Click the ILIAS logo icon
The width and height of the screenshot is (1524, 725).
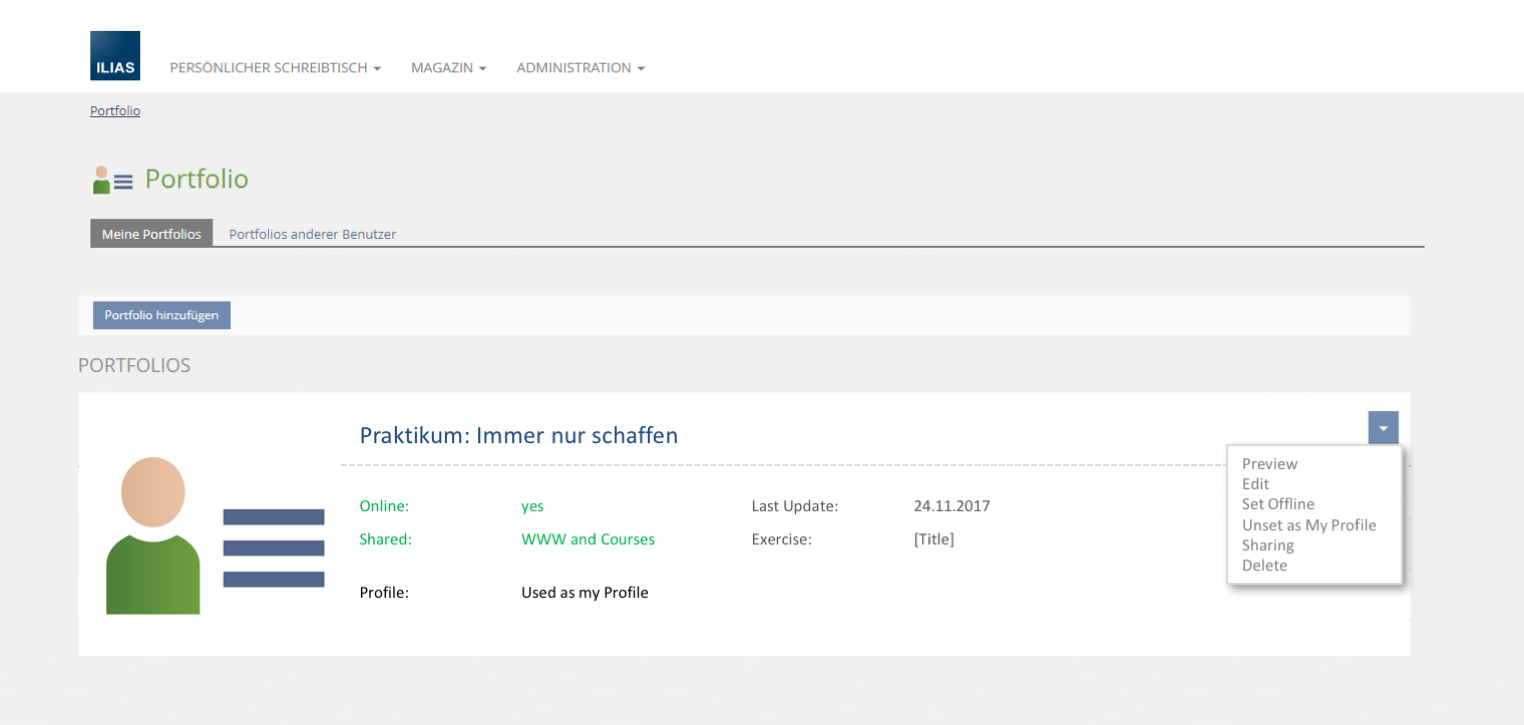coord(115,56)
